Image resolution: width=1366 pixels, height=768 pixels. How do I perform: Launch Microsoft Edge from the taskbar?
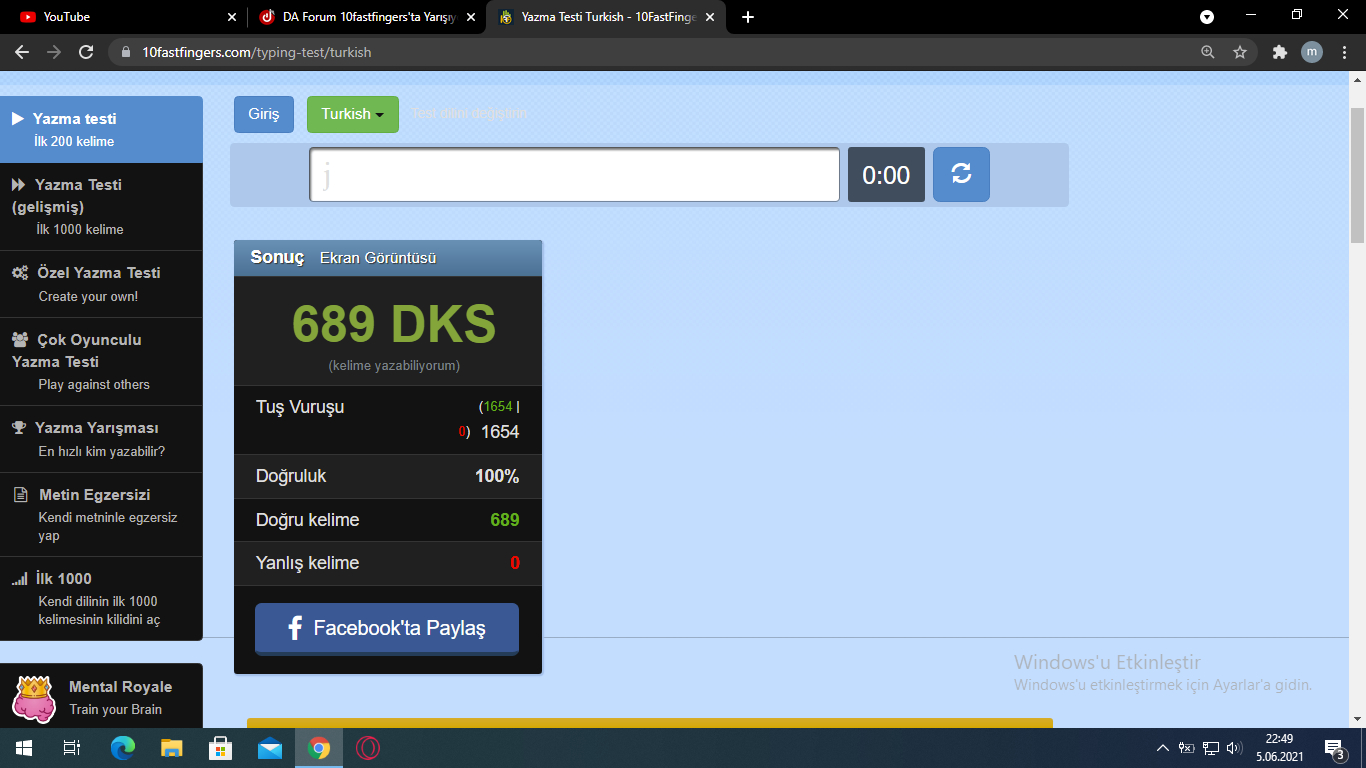coord(123,748)
